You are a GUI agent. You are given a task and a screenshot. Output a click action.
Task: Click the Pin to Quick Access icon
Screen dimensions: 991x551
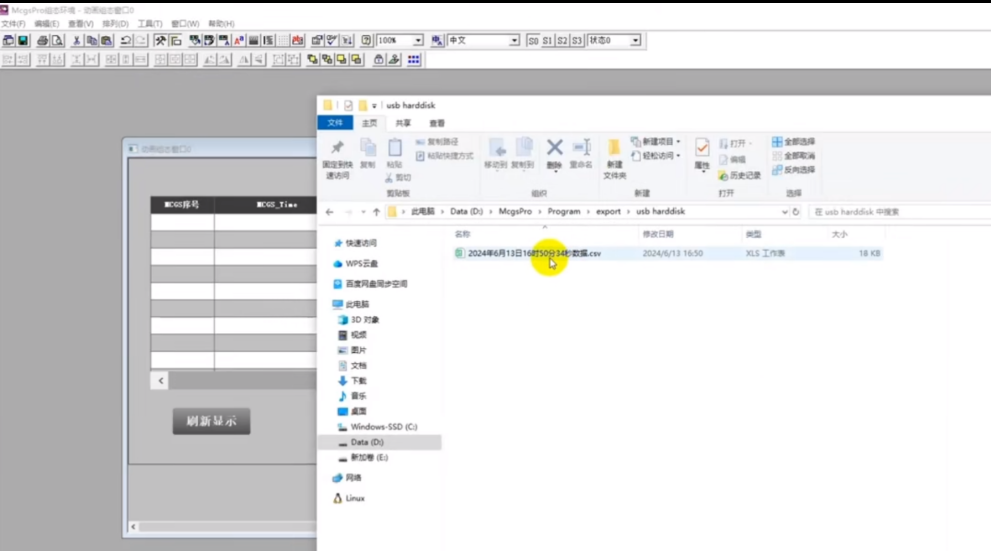[x=337, y=149]
